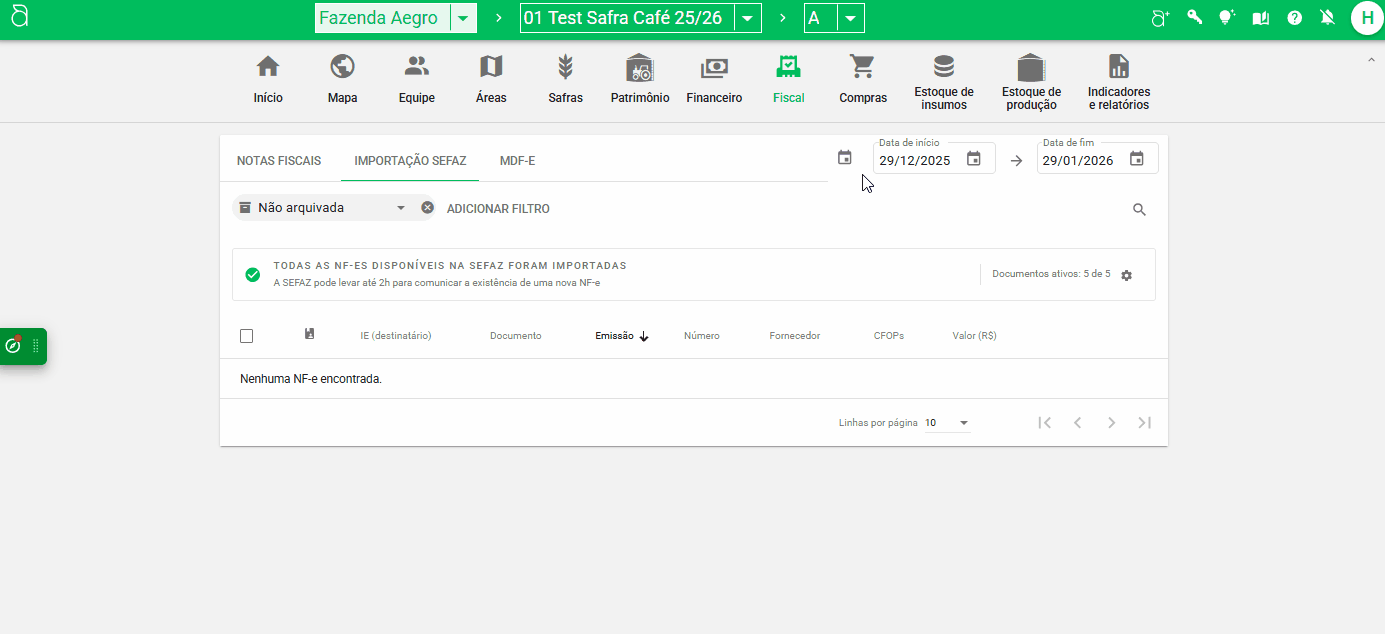Remove the Não arquivada filter
This screenshot has height=634, width=1385.
tap(427, 208)
